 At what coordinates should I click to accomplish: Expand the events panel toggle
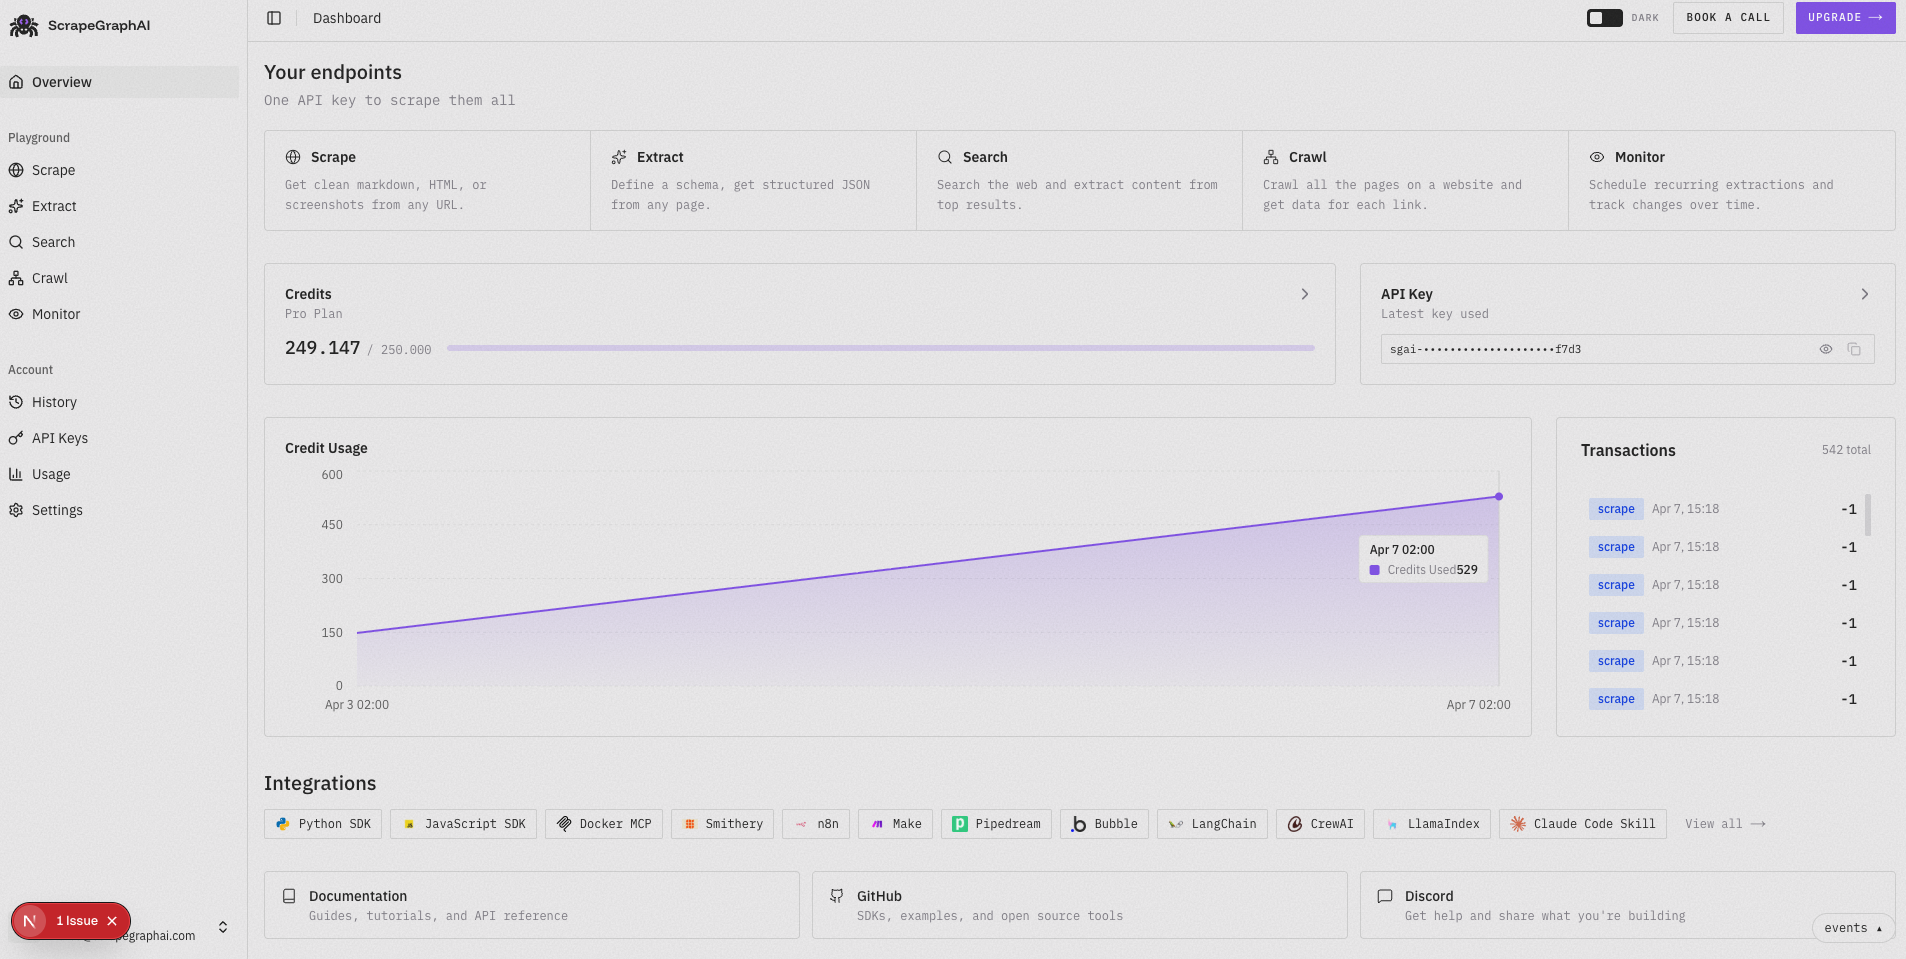1853,928
